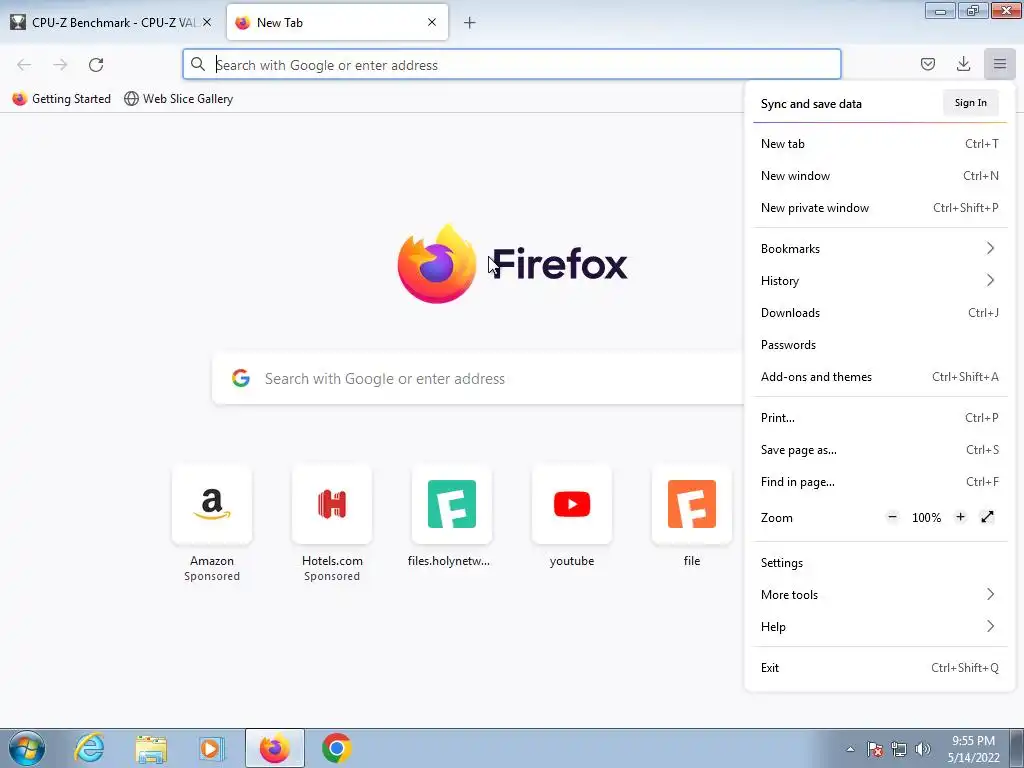Open Add-ons and themes
The height and width of the screenshot is (768, 1024).
(880, 376)
